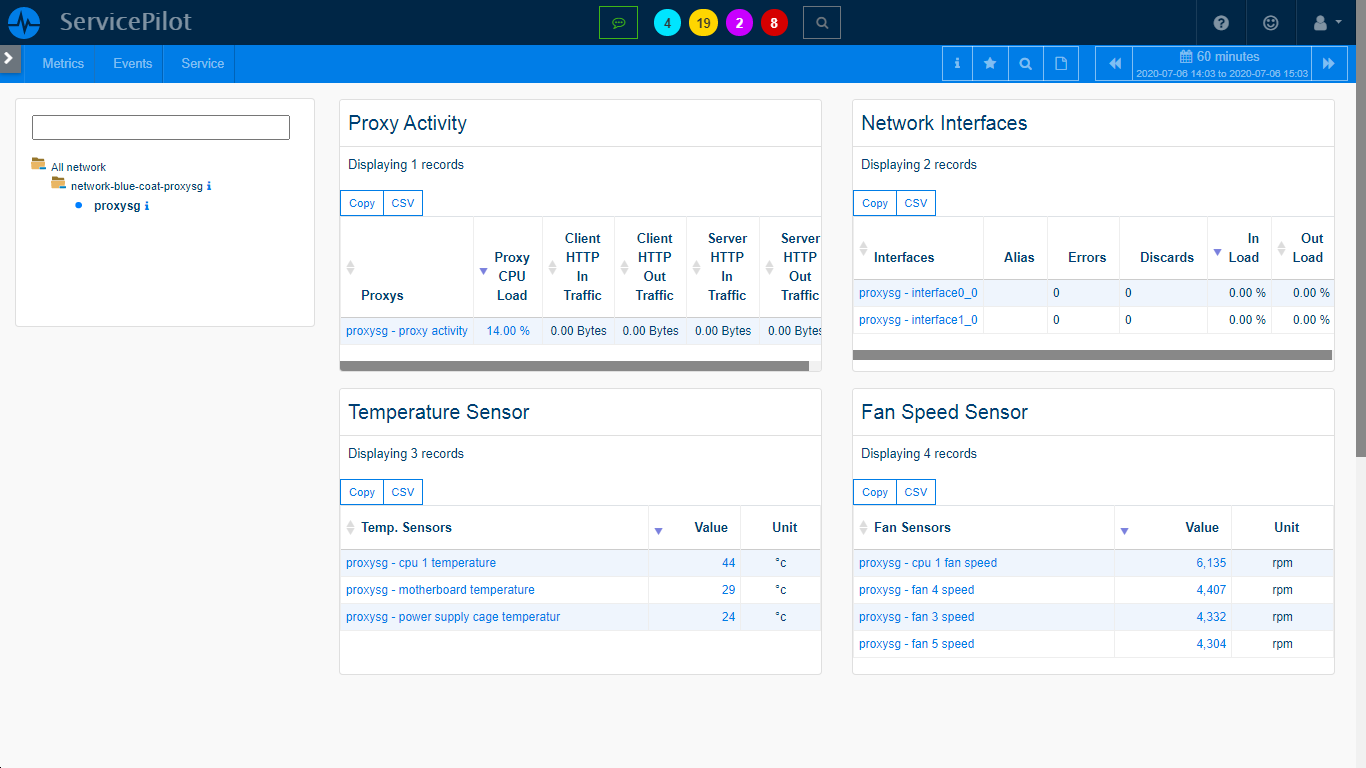The height and width of the screenshot is (768, 1366).
Task: Click the smiley feedback icon
Action: click(1271, 22)
